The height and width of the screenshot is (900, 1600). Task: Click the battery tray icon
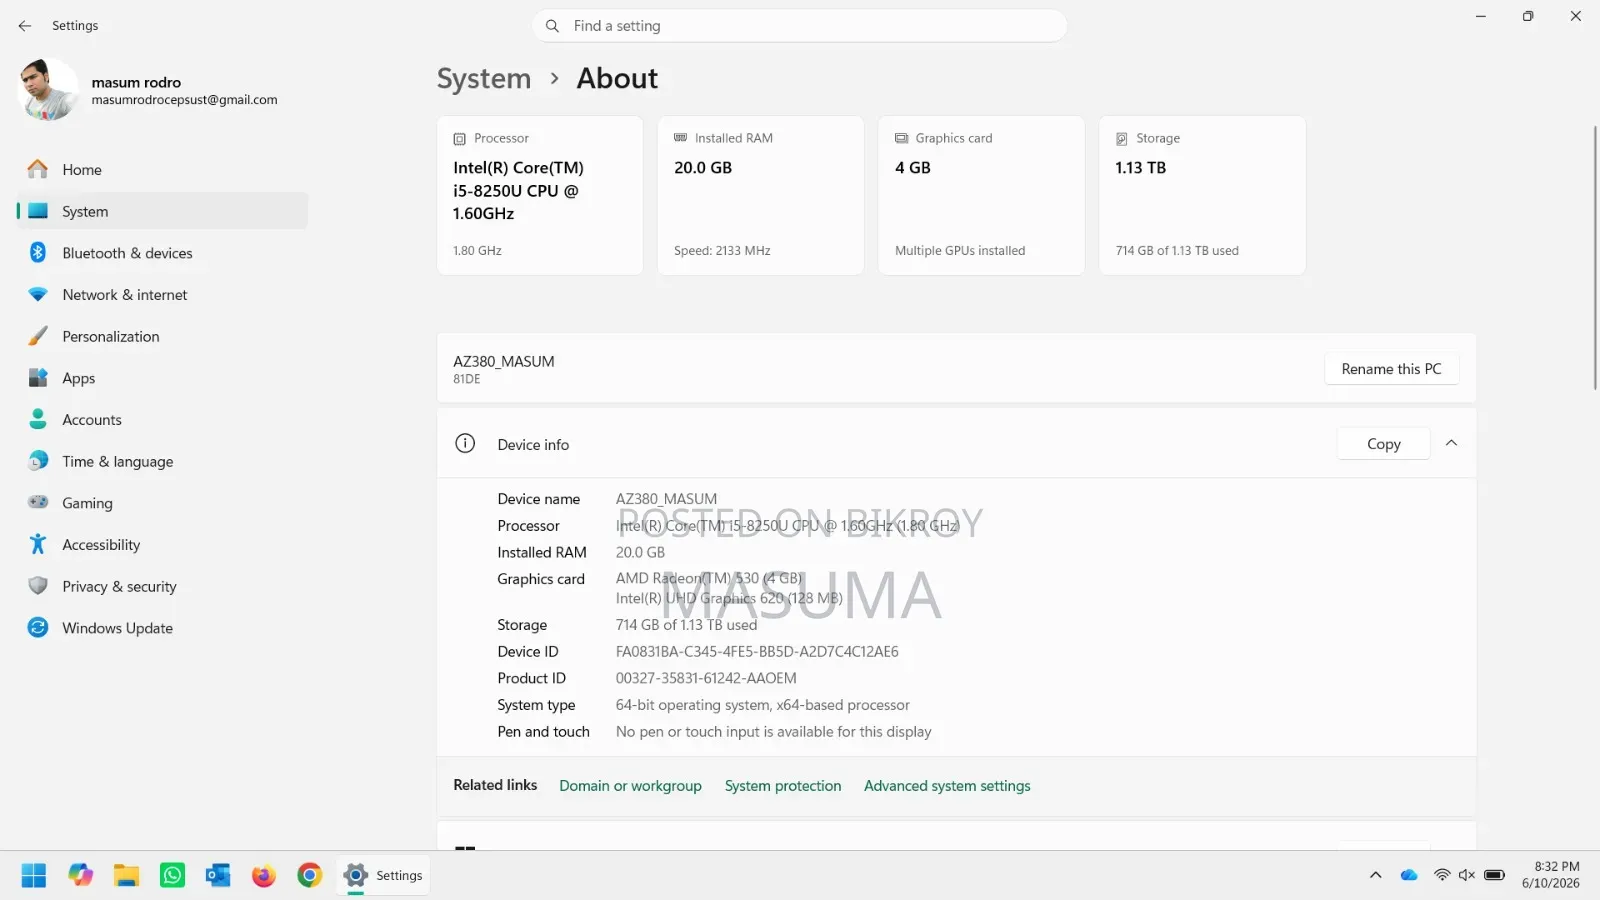[x=1495, y=876]
